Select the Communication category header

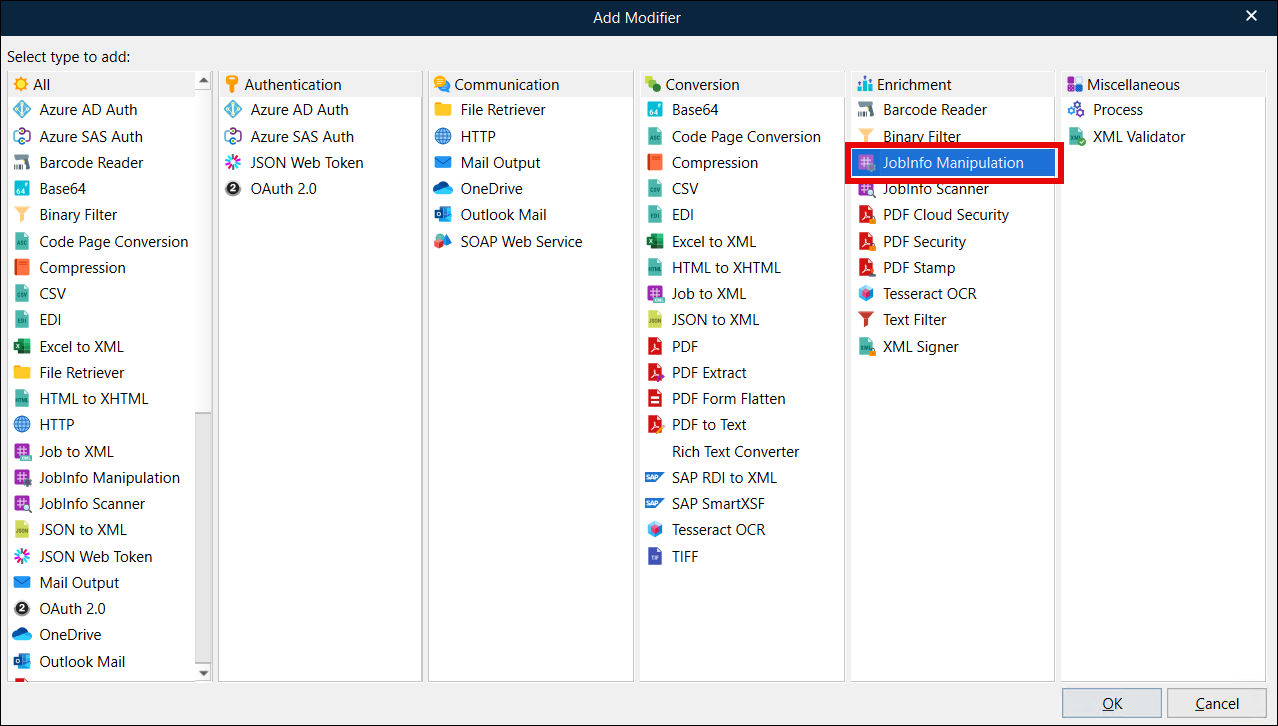point(531,84)
